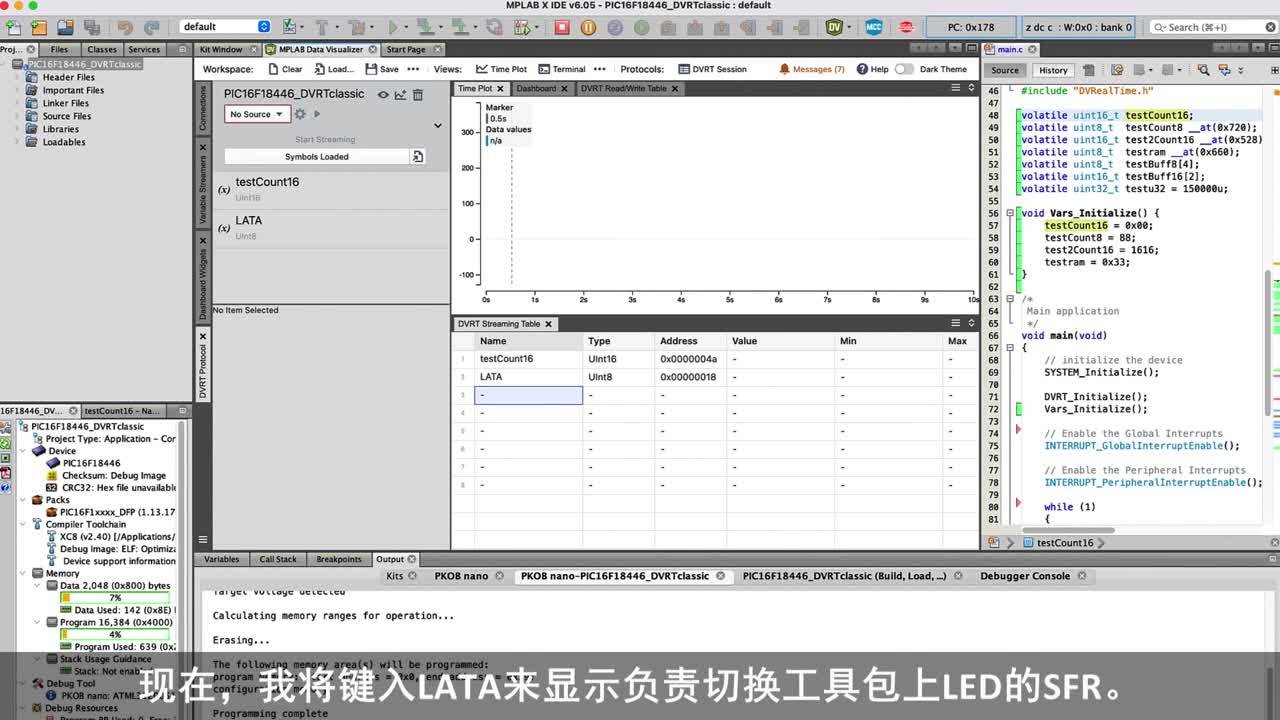Image resolution: width=1280 pixels, height=720 pixels.
Task: Switch to the Dashboard tab
Action: tap(535, 88)
